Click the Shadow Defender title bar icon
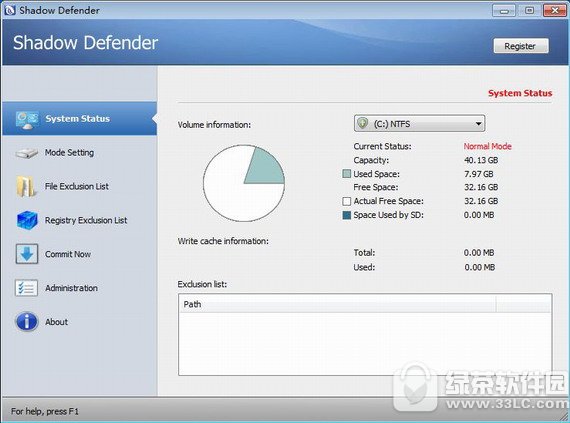 [x=9, y=10]
